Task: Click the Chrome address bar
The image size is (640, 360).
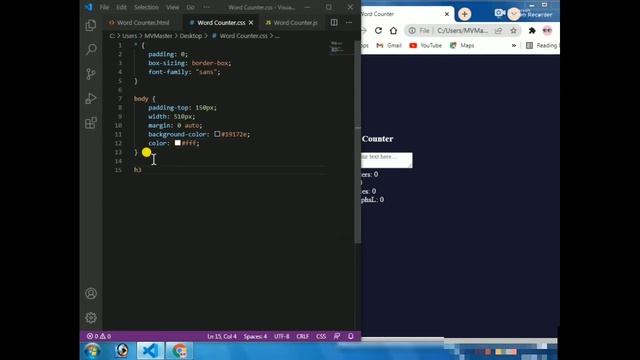Action: pyautogui.click(x=462, y=31)
